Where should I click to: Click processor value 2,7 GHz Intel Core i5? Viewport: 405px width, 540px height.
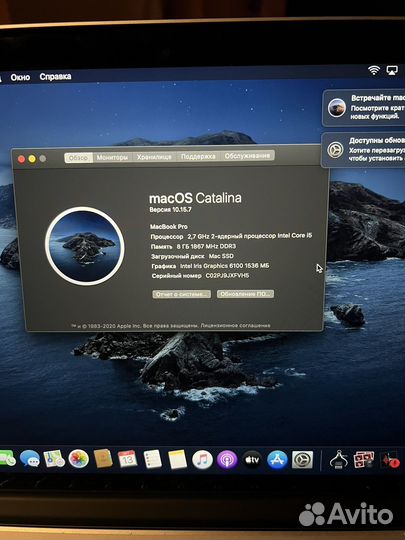tap(250, 236)
